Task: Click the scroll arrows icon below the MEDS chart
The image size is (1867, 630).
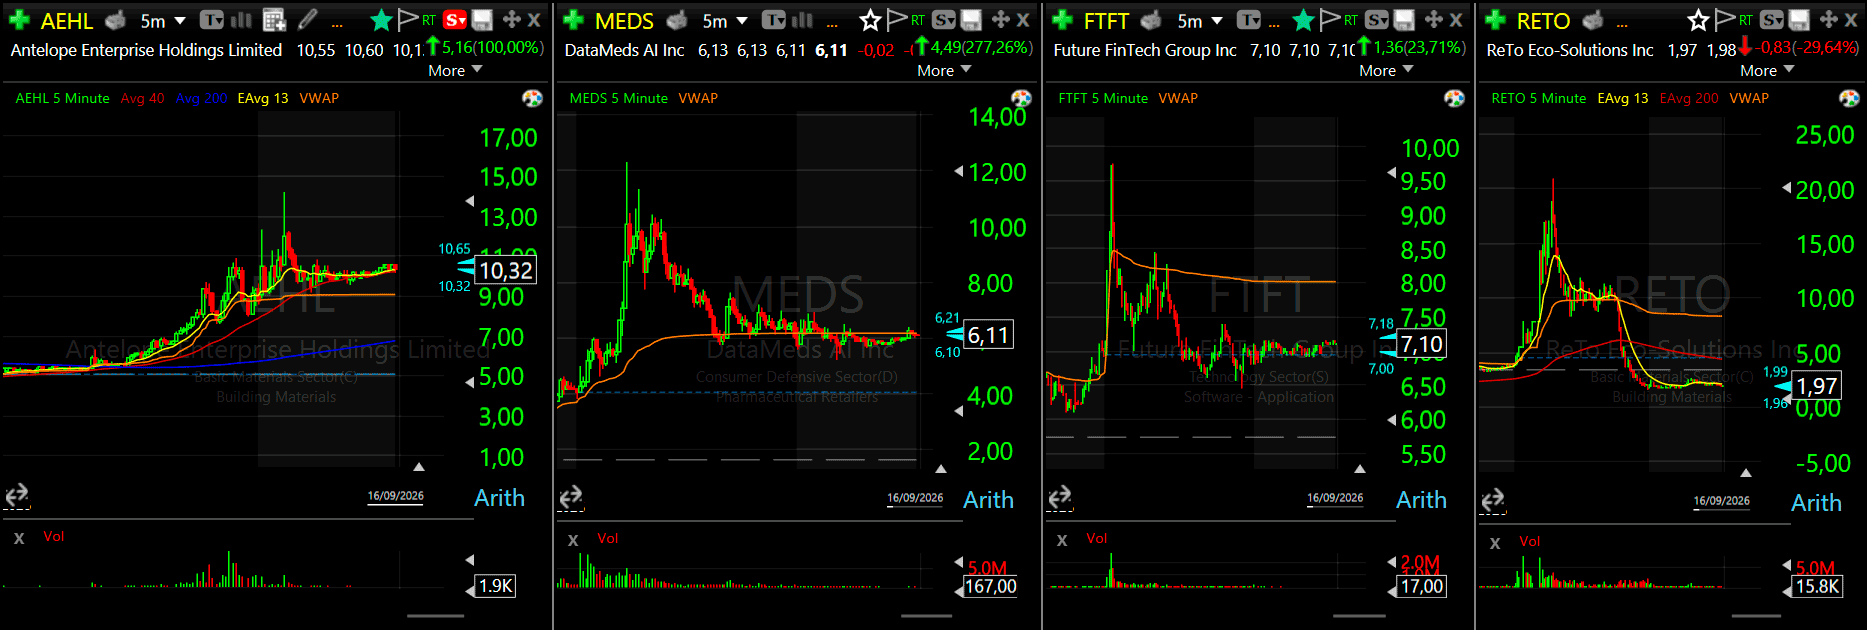Action: 570,497
